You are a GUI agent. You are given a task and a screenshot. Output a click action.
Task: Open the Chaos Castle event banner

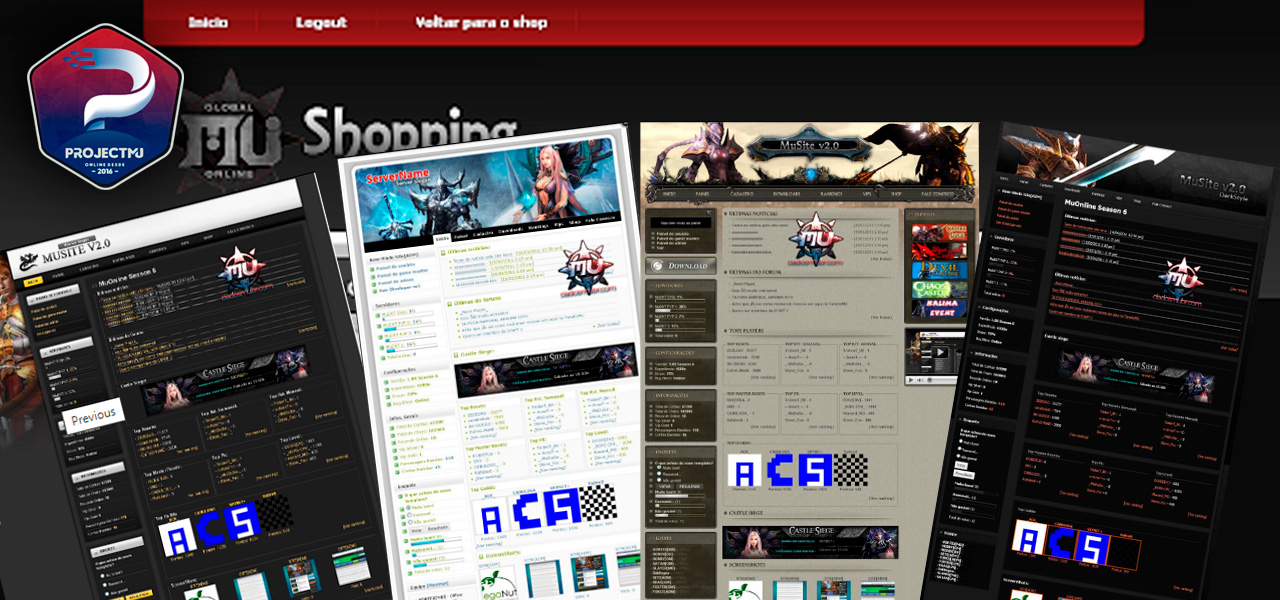click(x=940, y=291)
